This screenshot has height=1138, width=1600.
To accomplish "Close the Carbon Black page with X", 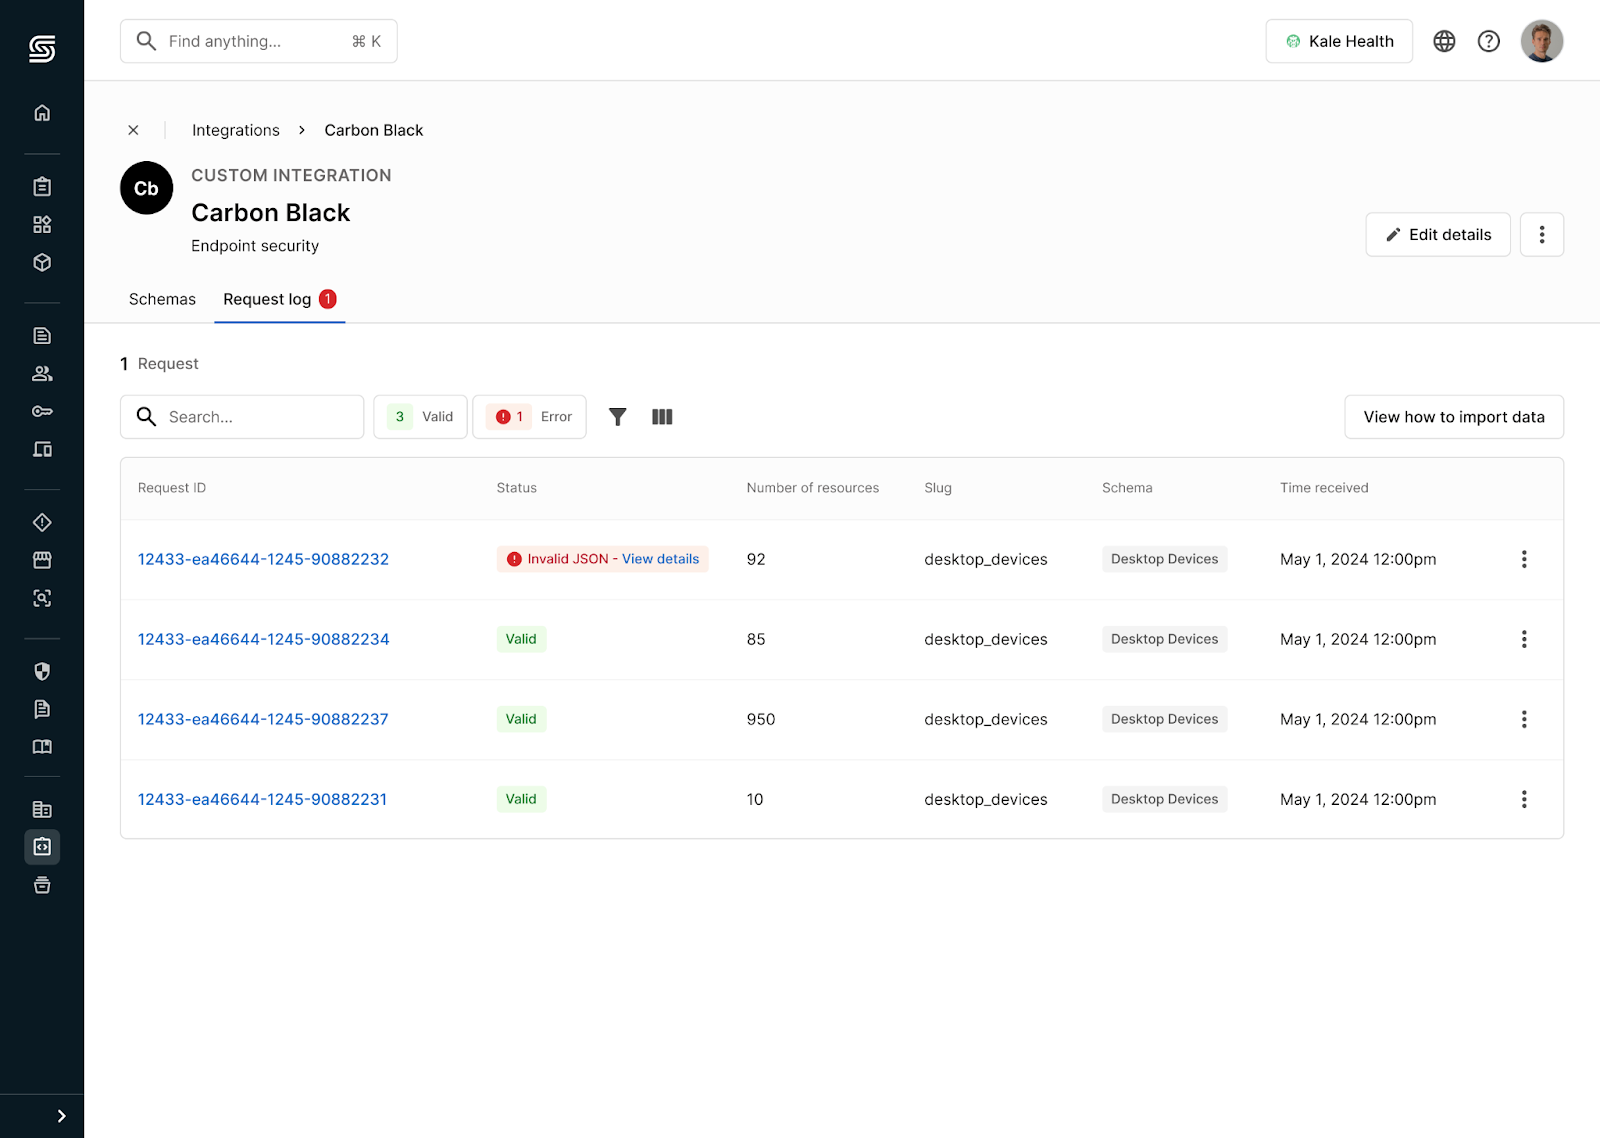I will click(x=133, y=130).
